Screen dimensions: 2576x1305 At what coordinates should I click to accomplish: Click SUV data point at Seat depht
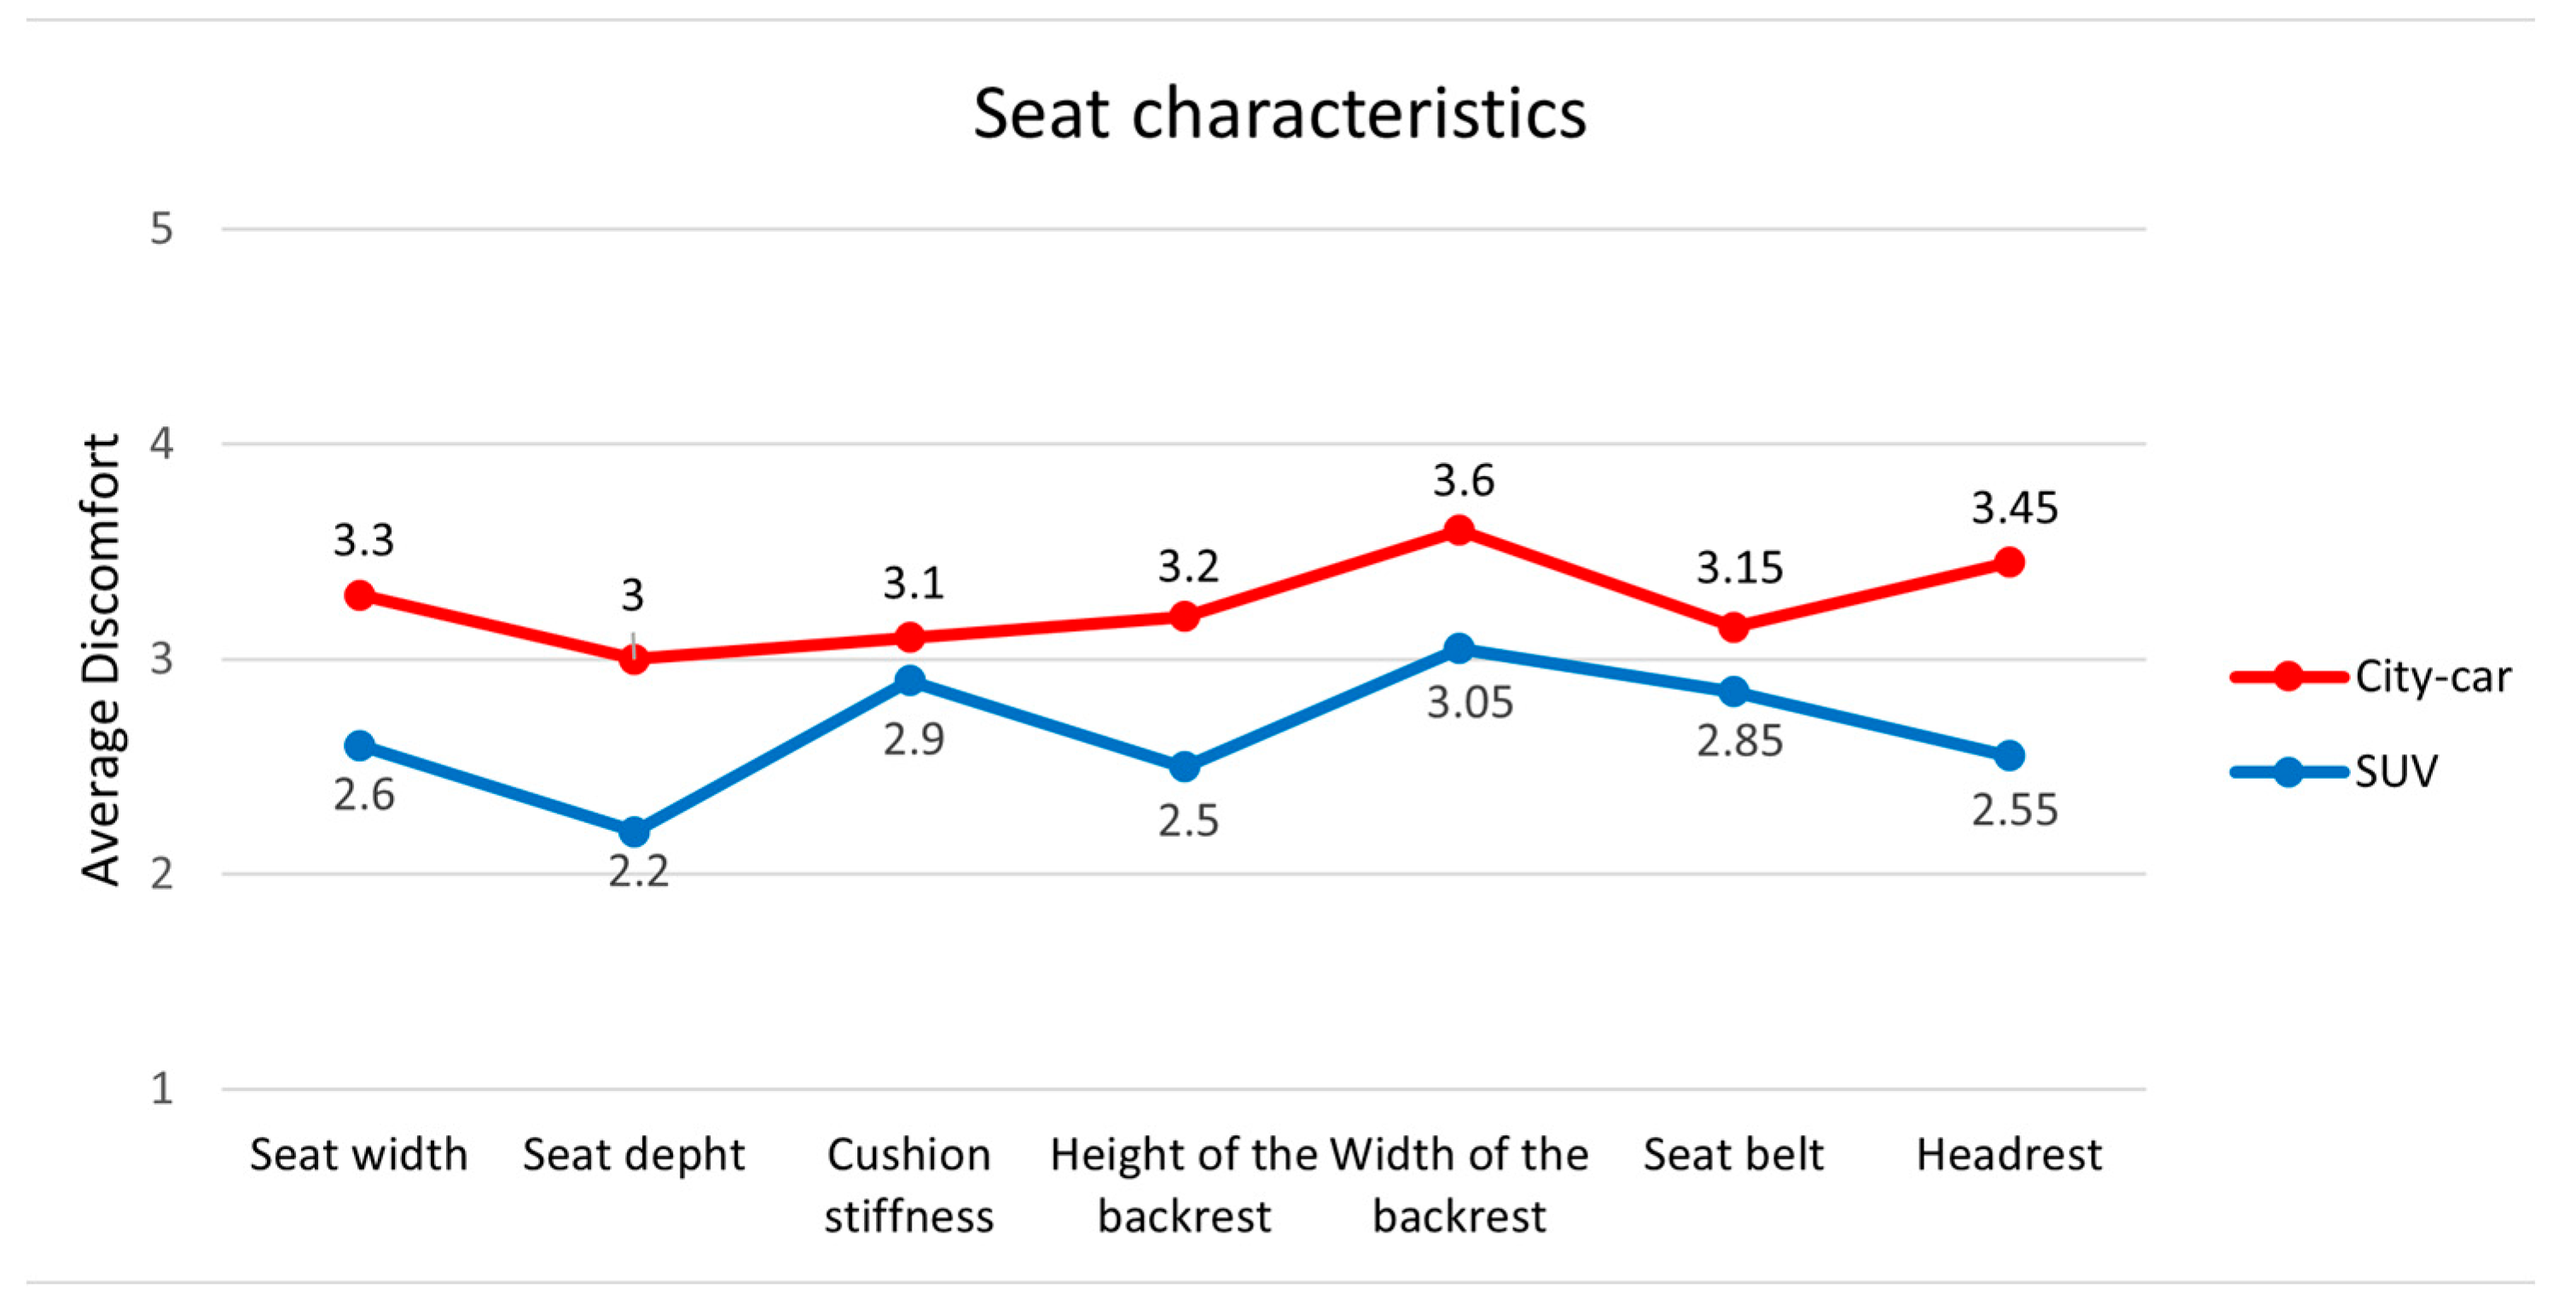click(634, 831)
